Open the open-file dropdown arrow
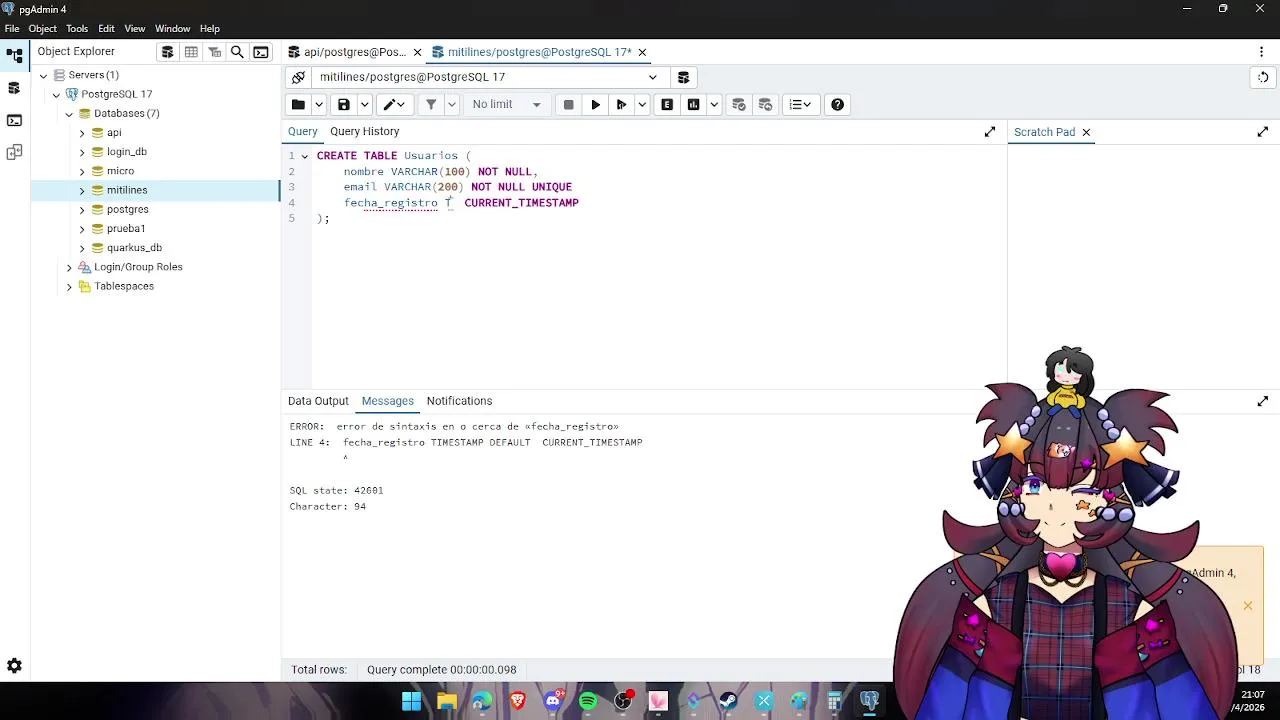Screen dimensions: 1280x720 click(x=319, y=104)
